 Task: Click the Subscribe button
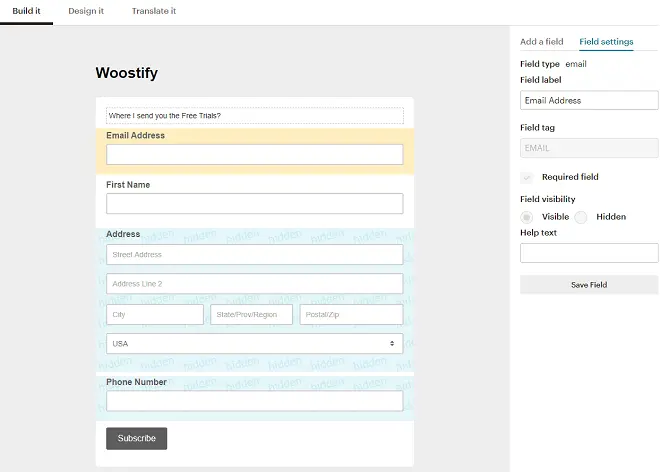pos(136,438)
